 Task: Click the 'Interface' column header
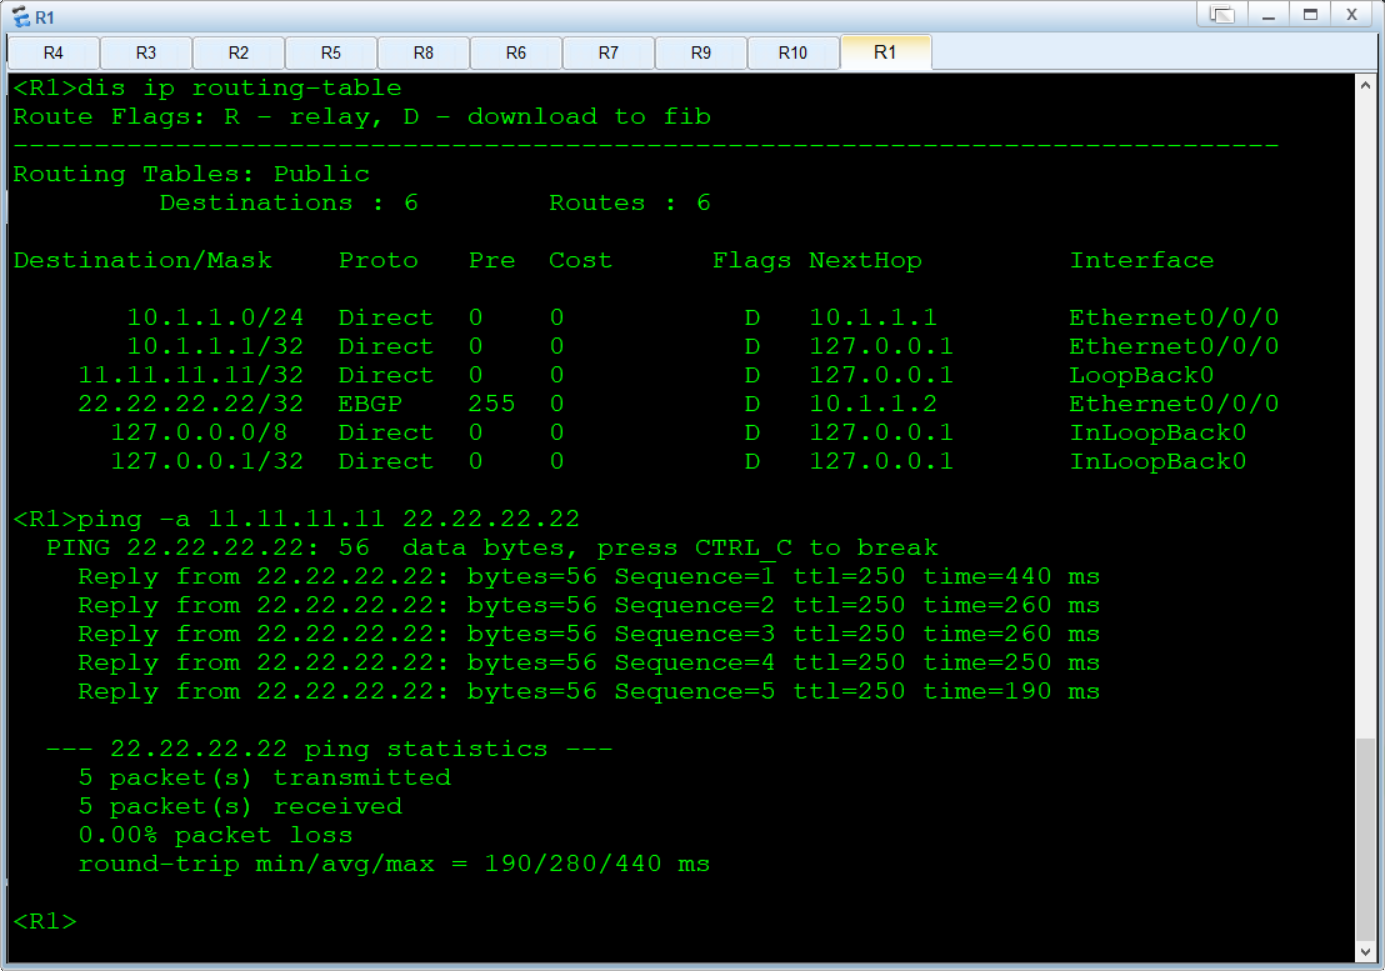(1142, 261)
